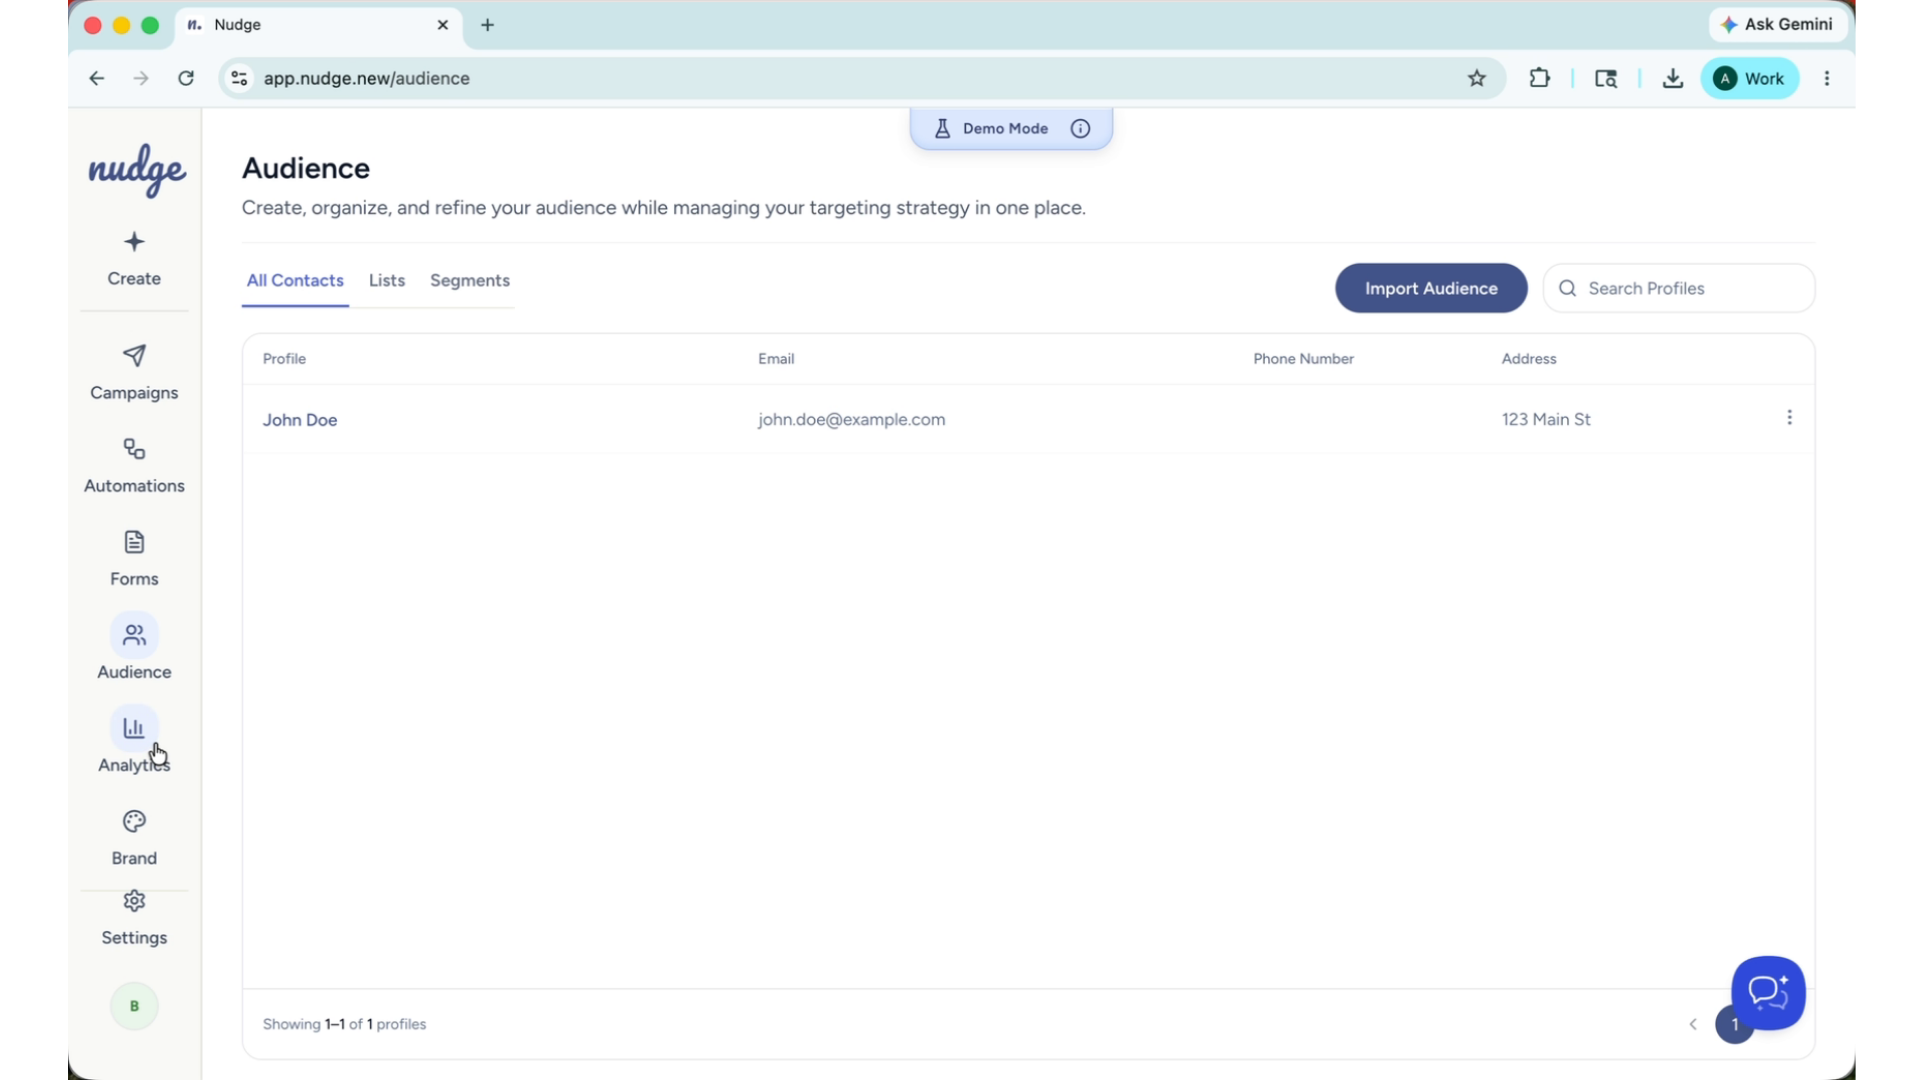
Task: Go to previous page of profiles
Action: [x=1693, y=1024]
